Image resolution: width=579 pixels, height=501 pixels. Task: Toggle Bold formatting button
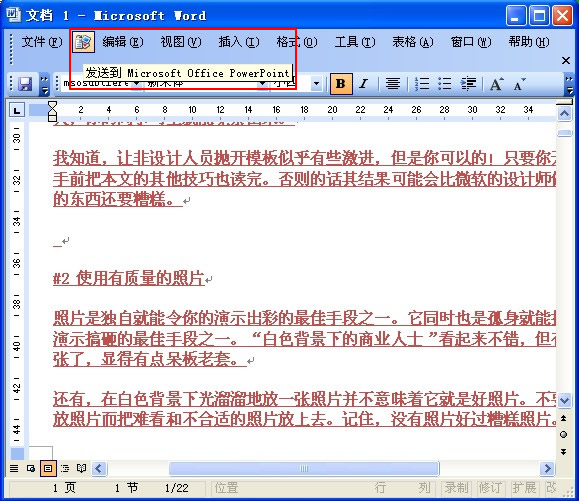pyautogui.click(x=341, y=84)
